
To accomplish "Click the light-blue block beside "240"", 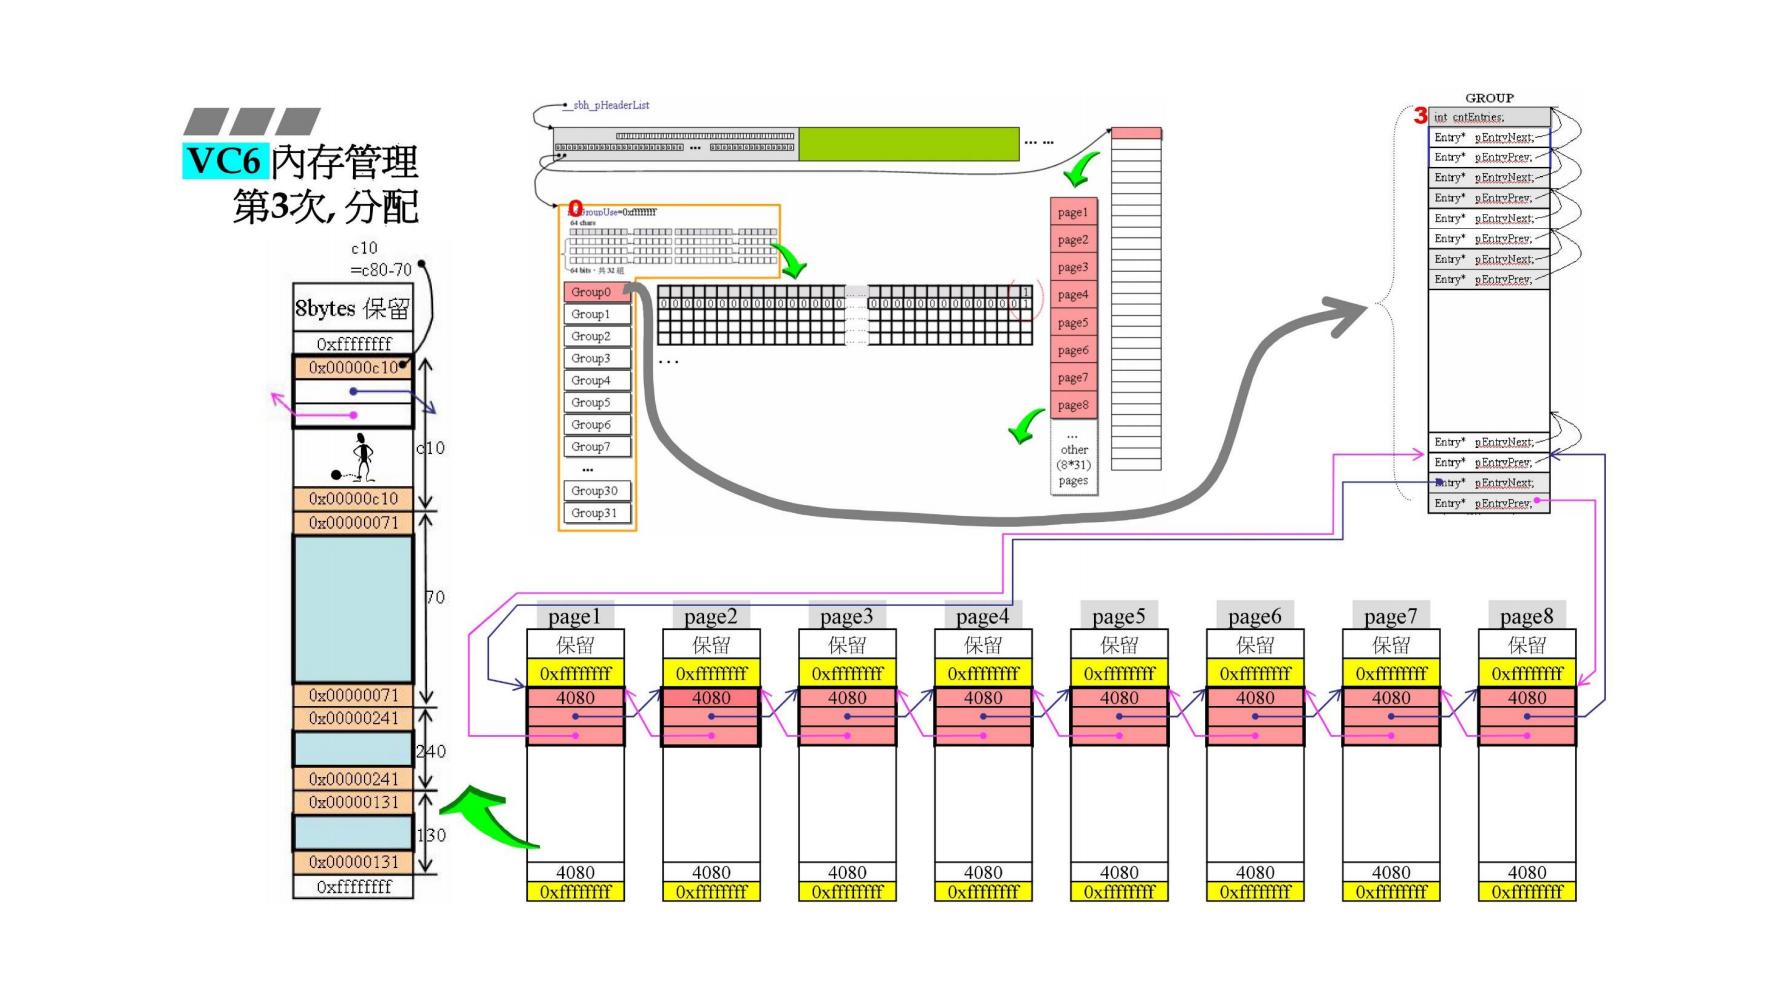I will click(x=353, y=748).
